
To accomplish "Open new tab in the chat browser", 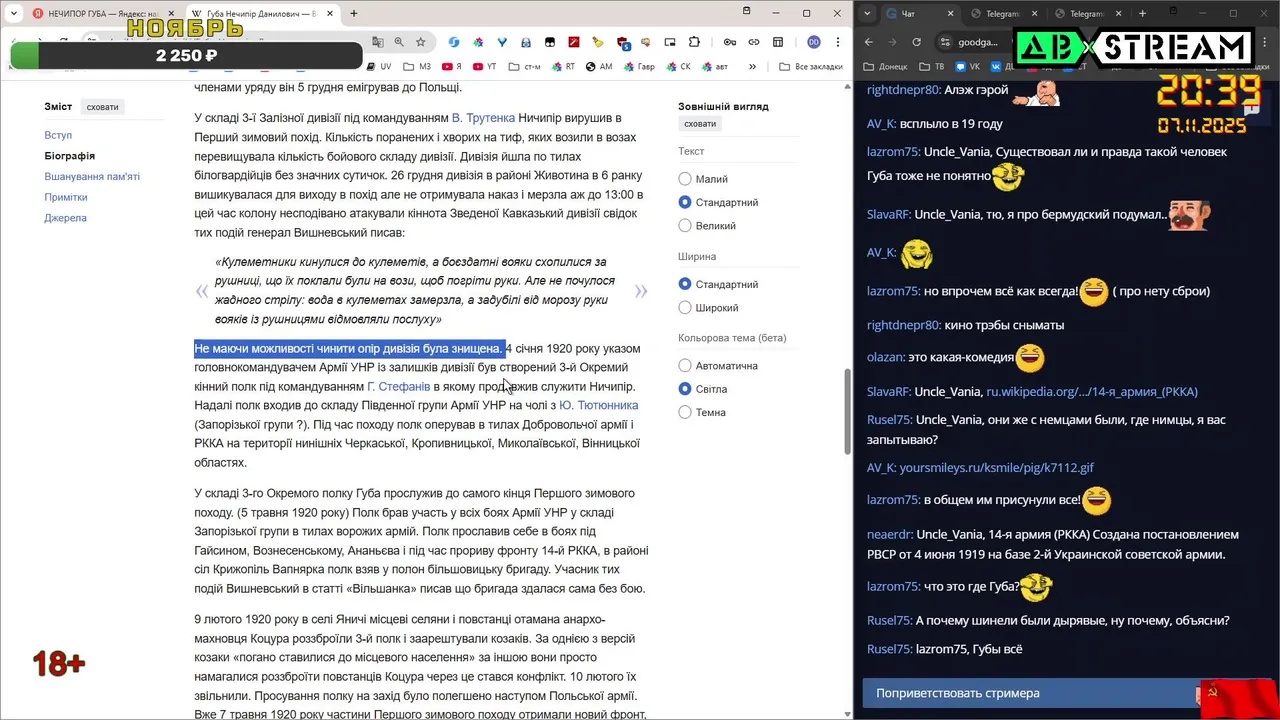I will (1142, 13).
